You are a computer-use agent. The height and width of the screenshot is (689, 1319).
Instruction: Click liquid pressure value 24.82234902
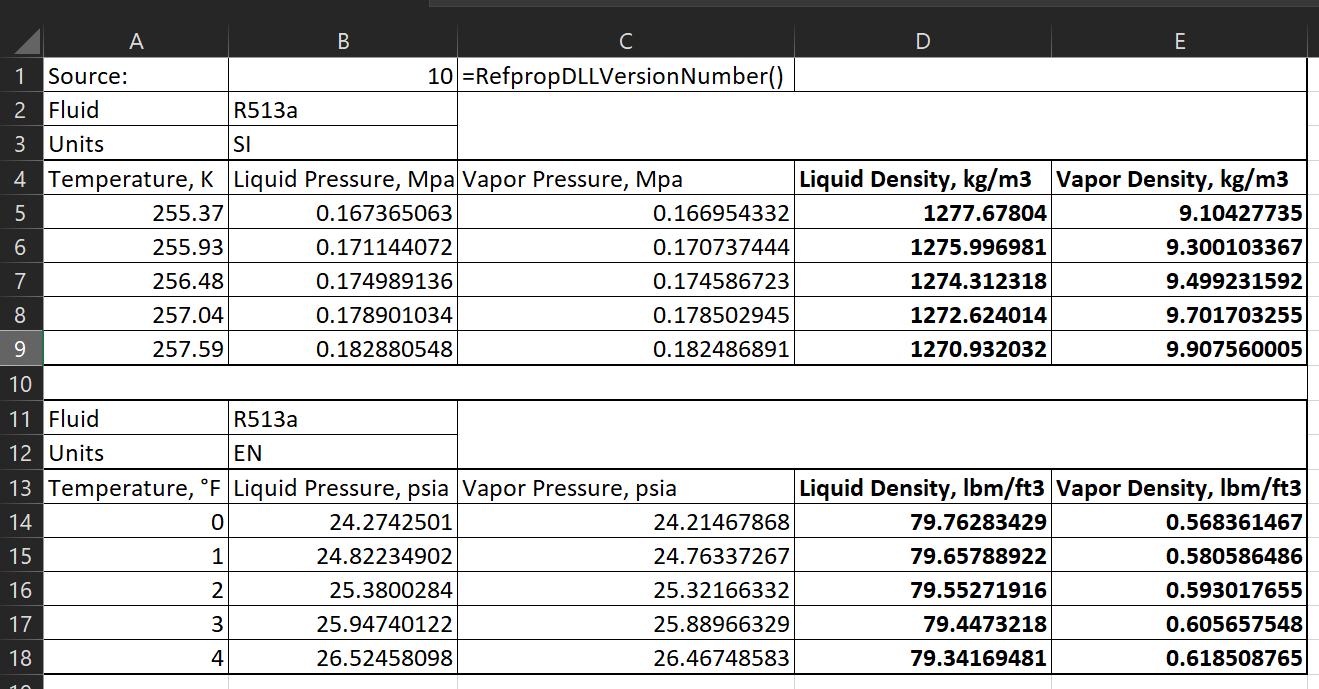pos(343,555)
